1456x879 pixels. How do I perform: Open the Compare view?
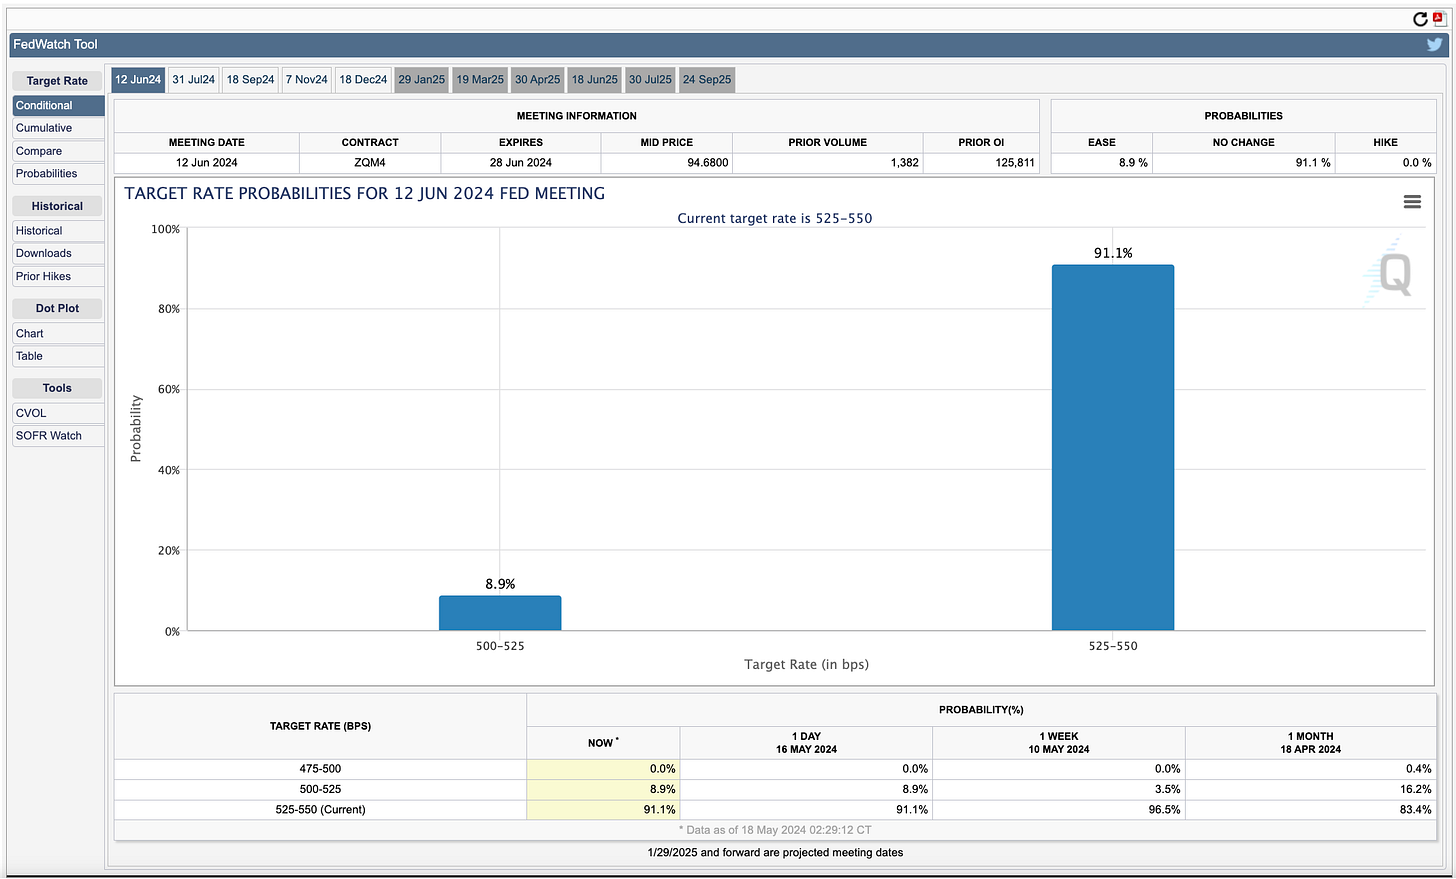point(58,151)
